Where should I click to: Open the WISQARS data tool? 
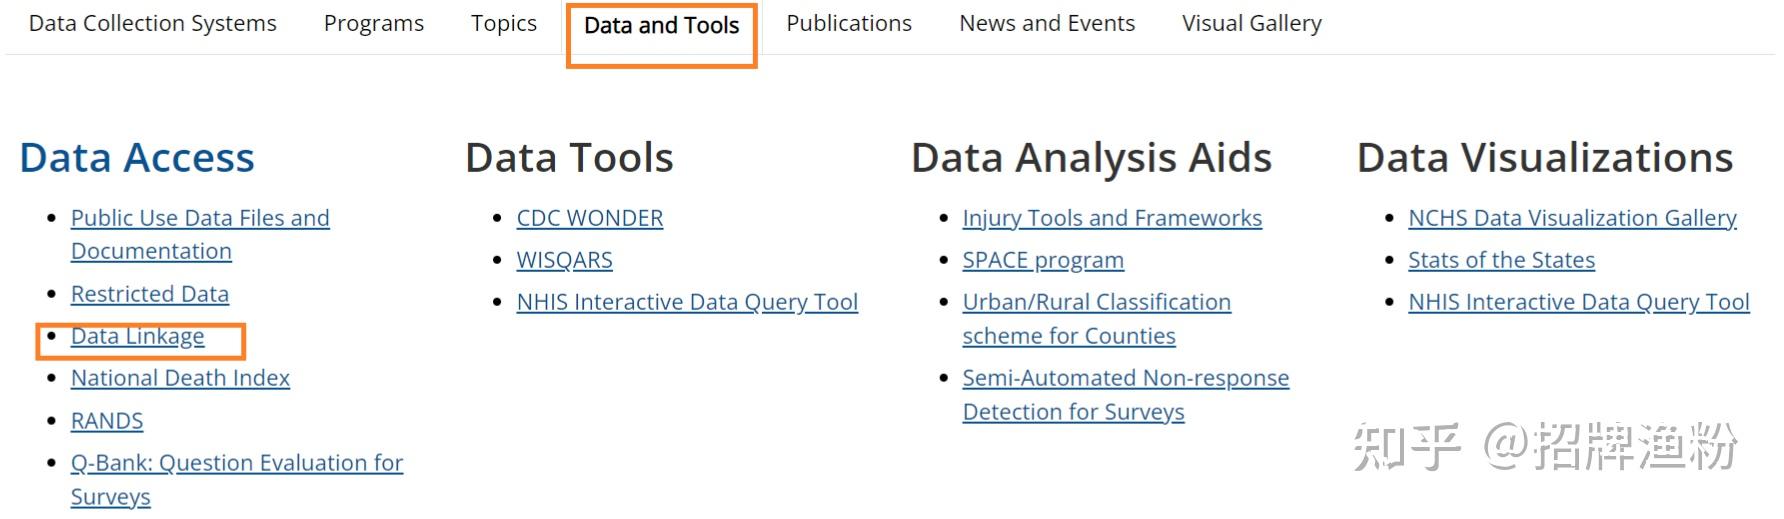pos(564,260)
